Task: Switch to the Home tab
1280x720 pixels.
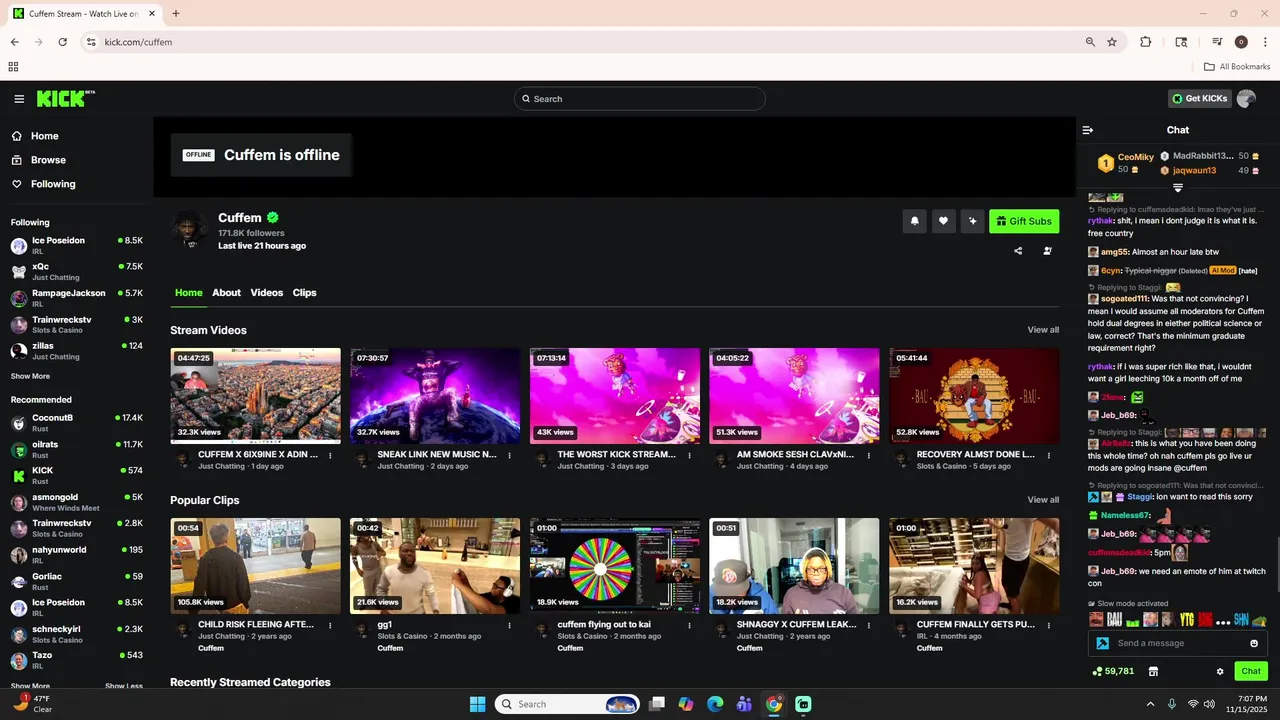Action: click(189, 293)
